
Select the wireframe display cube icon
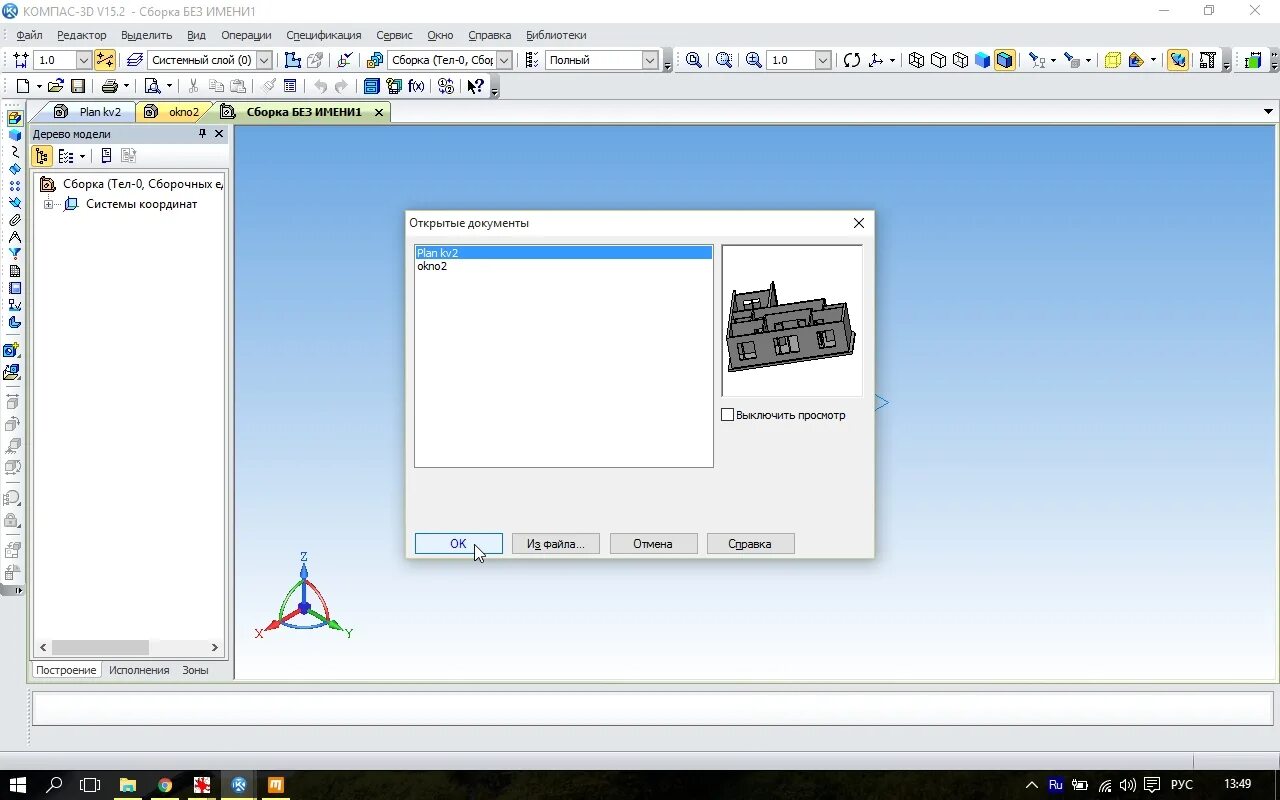pyautogui.click(x=916, y=60)
